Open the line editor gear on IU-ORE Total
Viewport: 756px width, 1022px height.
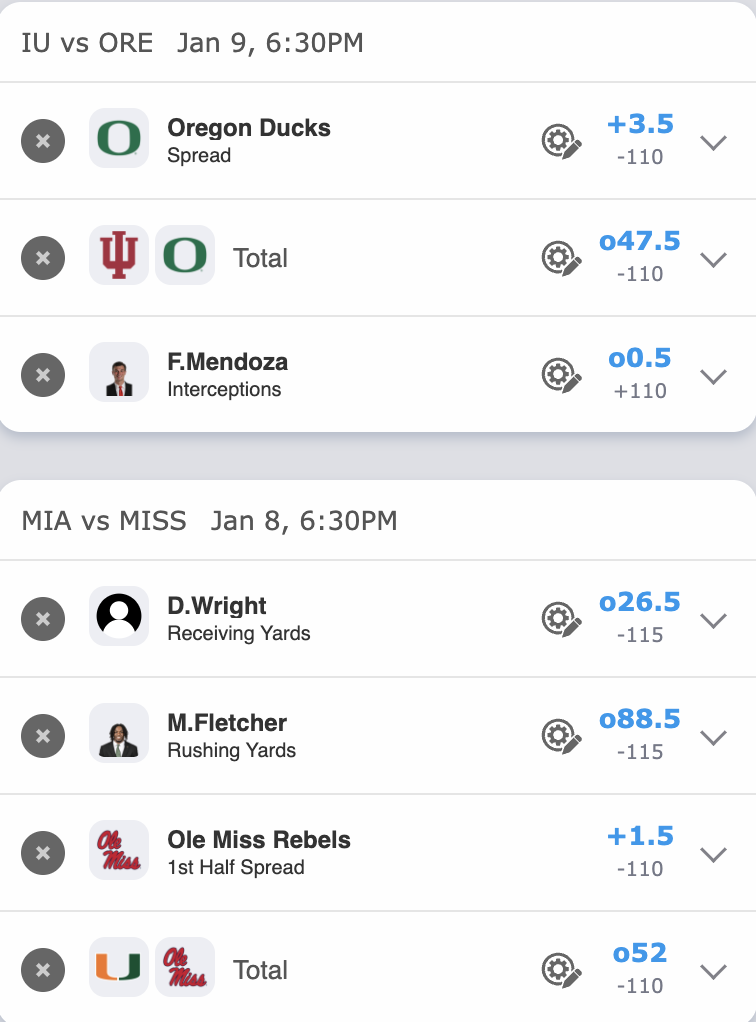(560, 258)
